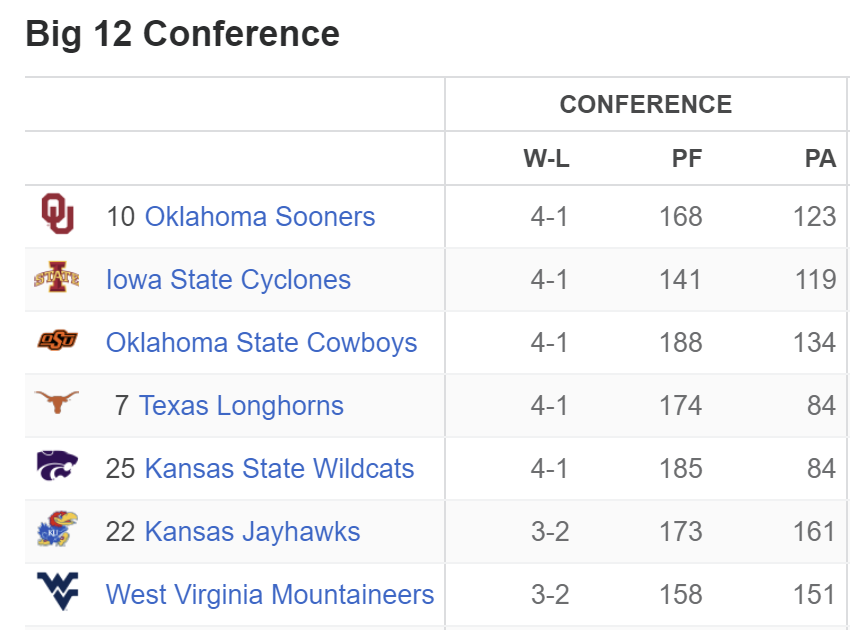Screen dimensions: 850x630
Task: Click the Kansas Jayhawks bird logo
Action: click(x=57, y=529)
